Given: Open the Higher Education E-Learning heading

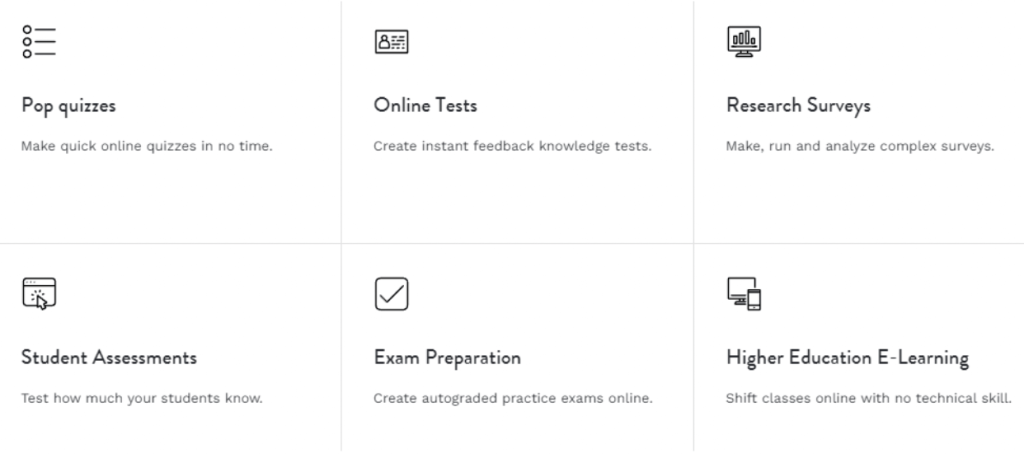Looking at the screenshot, I should [848, 358].
